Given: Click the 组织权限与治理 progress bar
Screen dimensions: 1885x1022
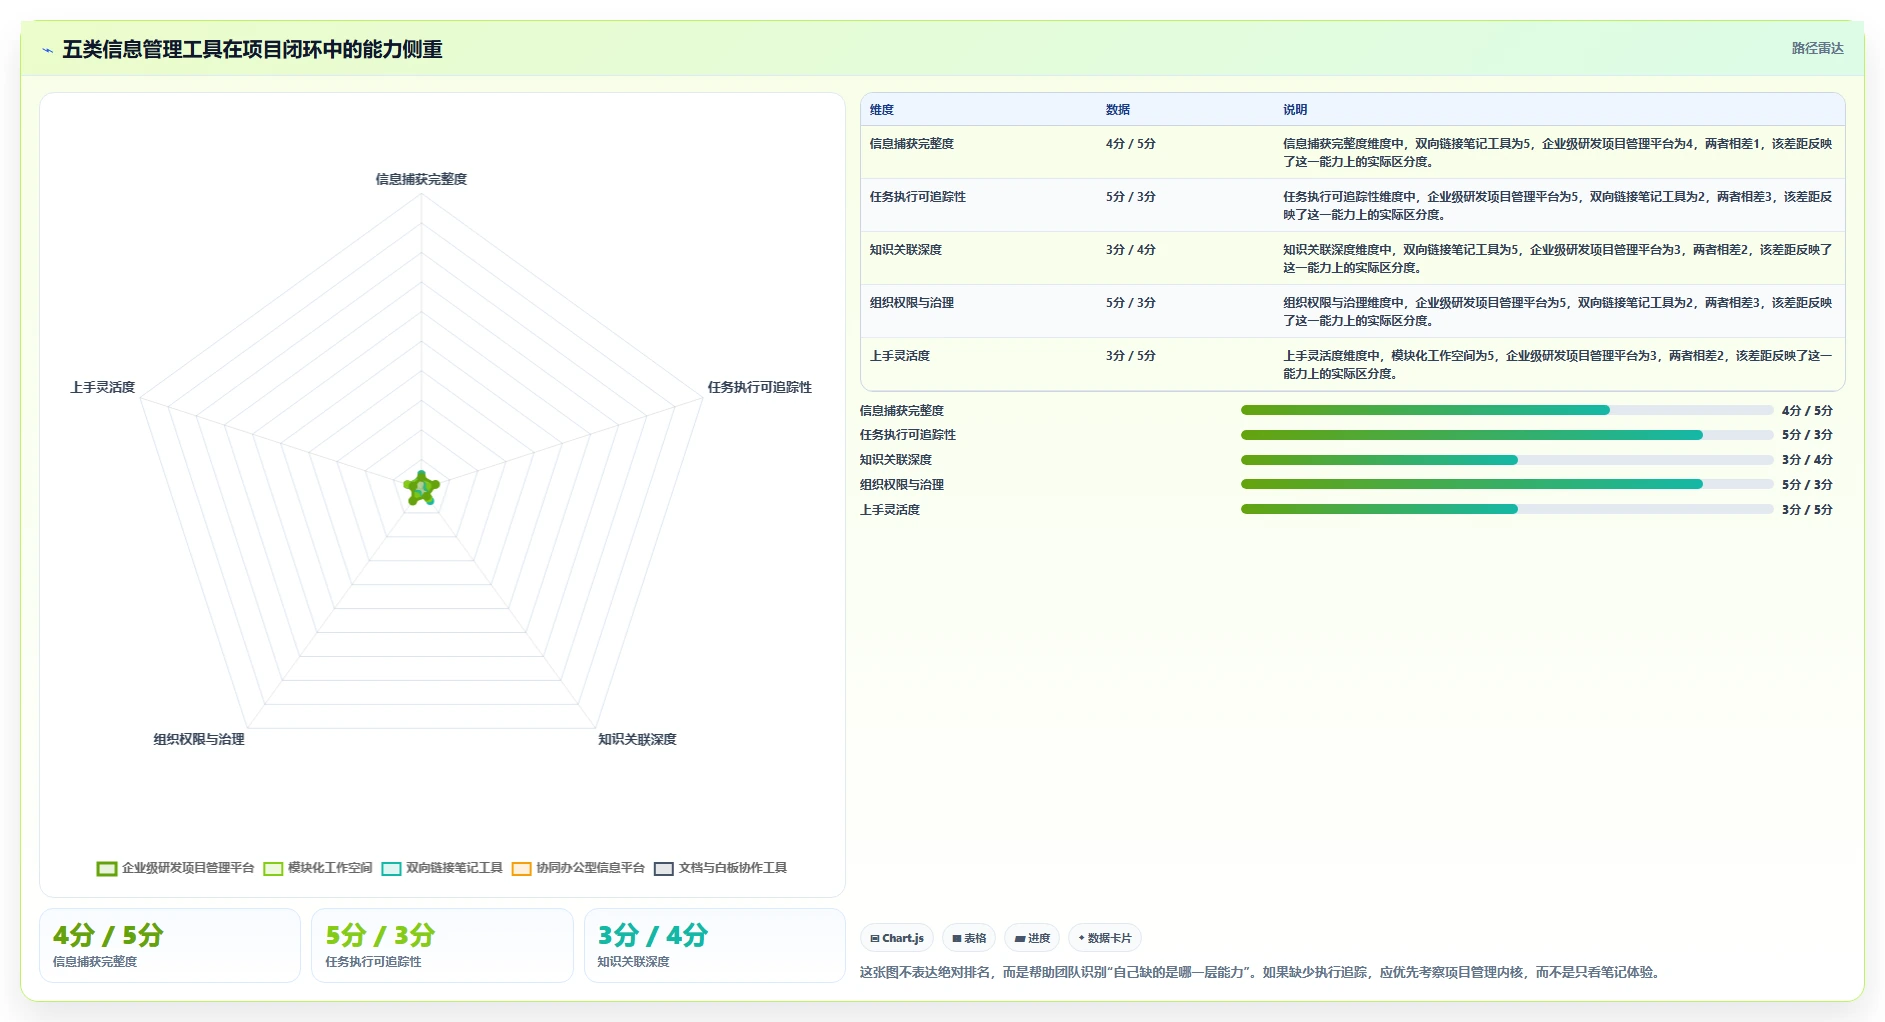Looking at the screenshot, I should pyautogui.click(x=1507, y=484).
